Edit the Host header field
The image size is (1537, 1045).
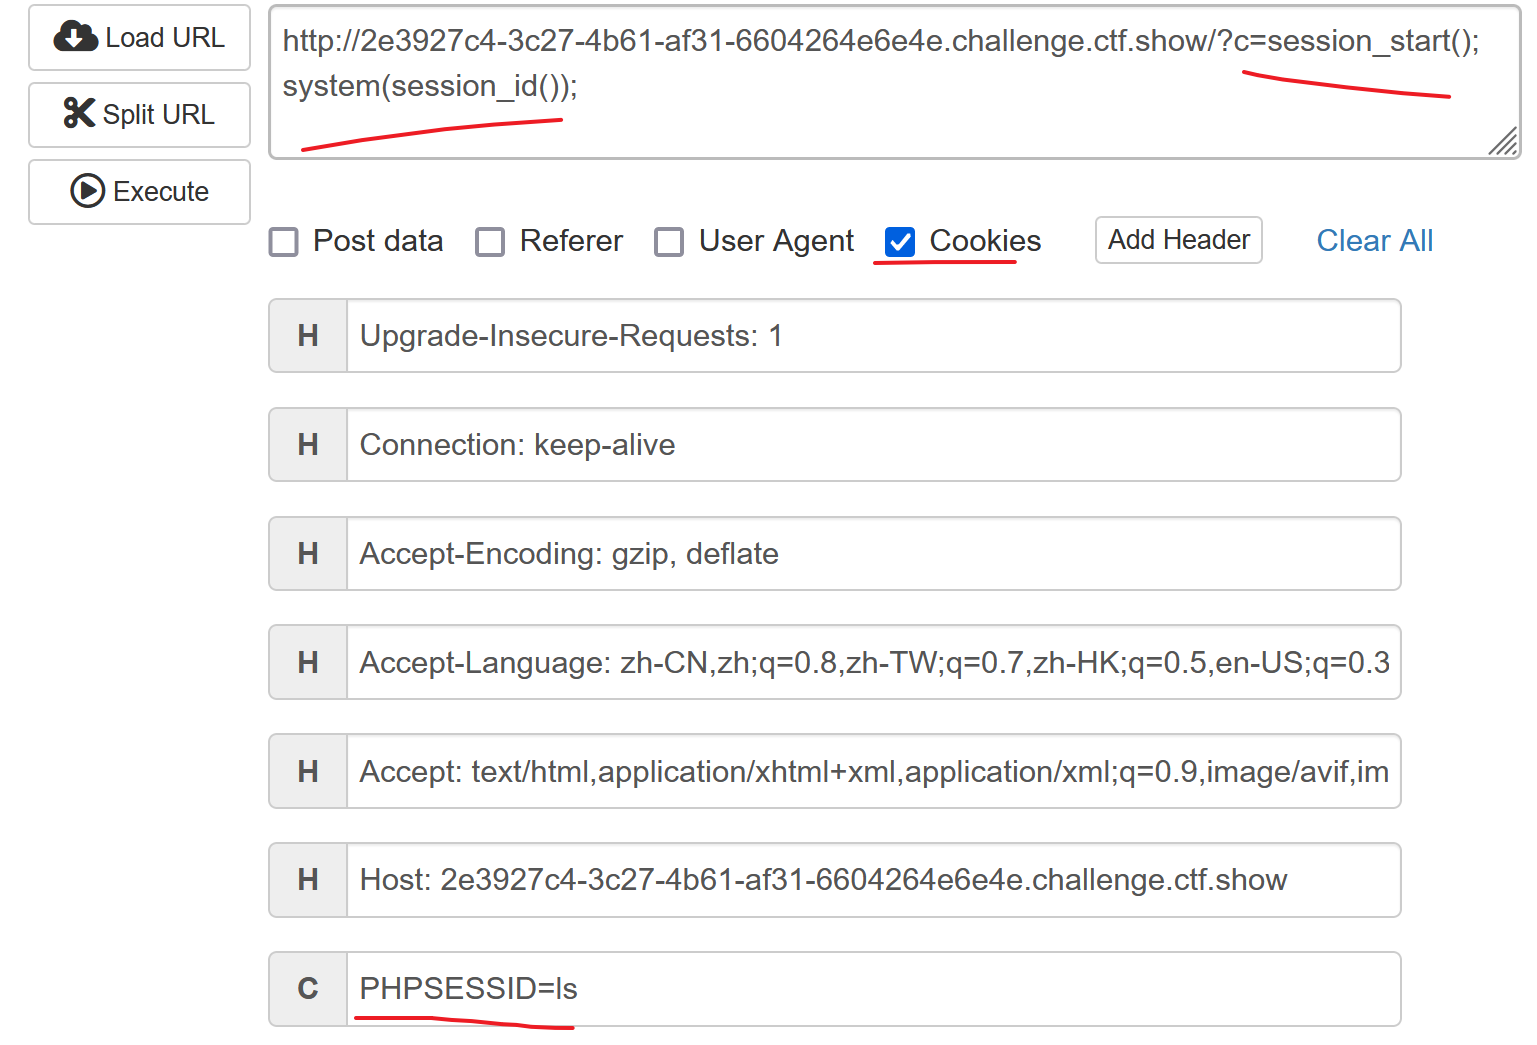tap(873, 880)
